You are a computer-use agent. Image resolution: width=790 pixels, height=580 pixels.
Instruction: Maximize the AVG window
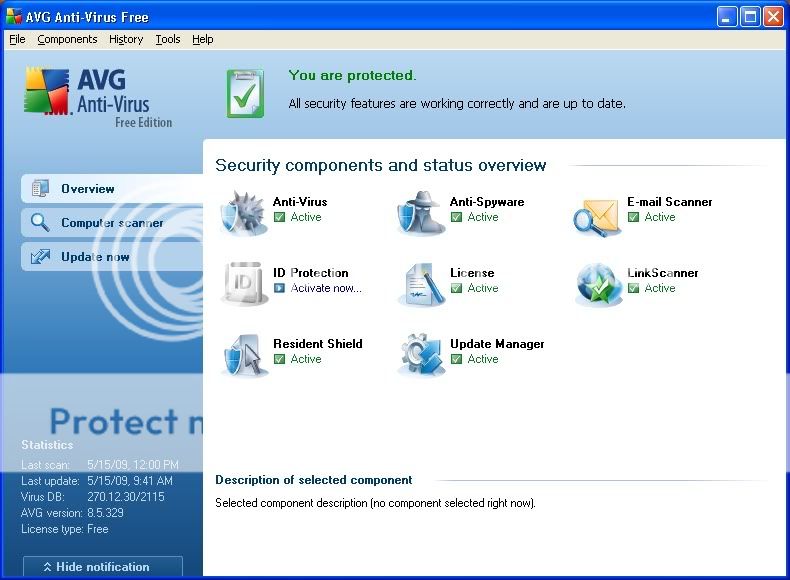(750, 17)
